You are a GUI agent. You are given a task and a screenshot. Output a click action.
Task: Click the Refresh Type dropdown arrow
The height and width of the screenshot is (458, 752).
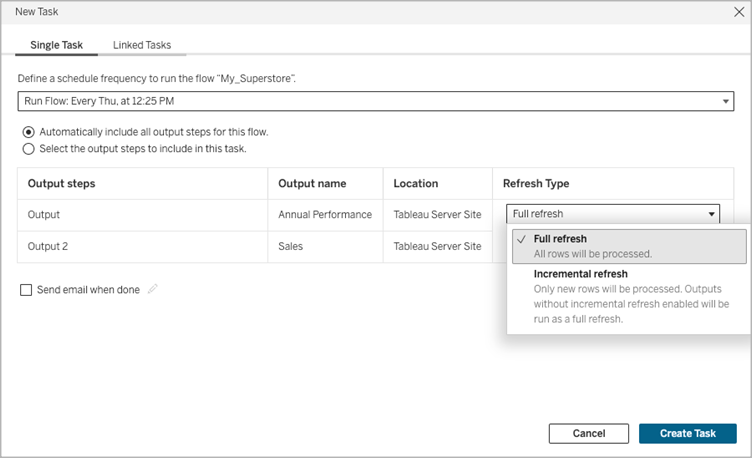point(712,214)
